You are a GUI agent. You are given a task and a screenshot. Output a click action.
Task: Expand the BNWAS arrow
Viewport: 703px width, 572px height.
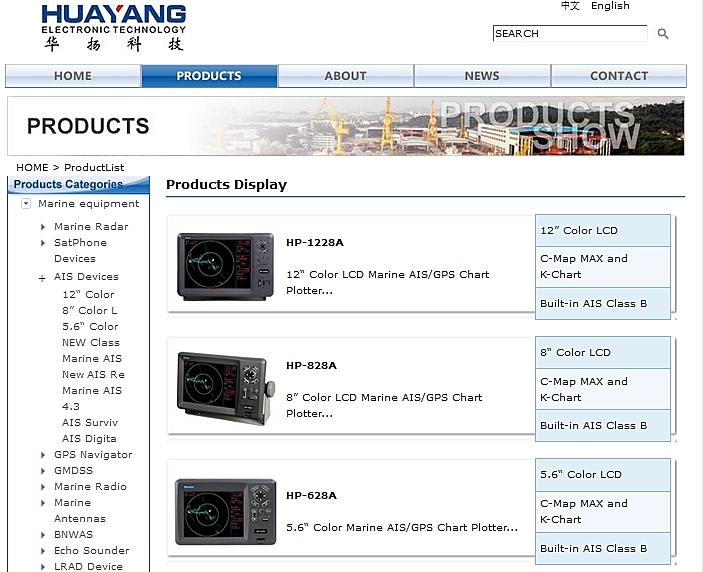(43, 535)
